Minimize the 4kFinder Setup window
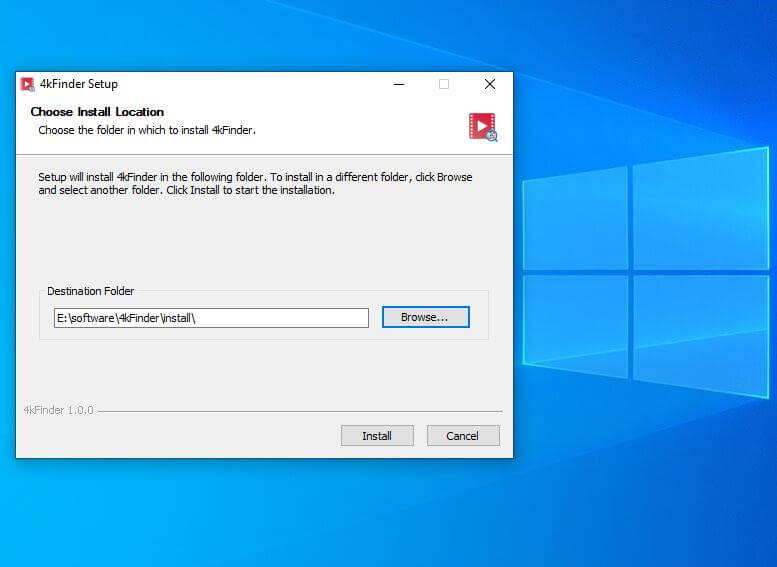Viewport: 777px width, 567px height. 400,84
